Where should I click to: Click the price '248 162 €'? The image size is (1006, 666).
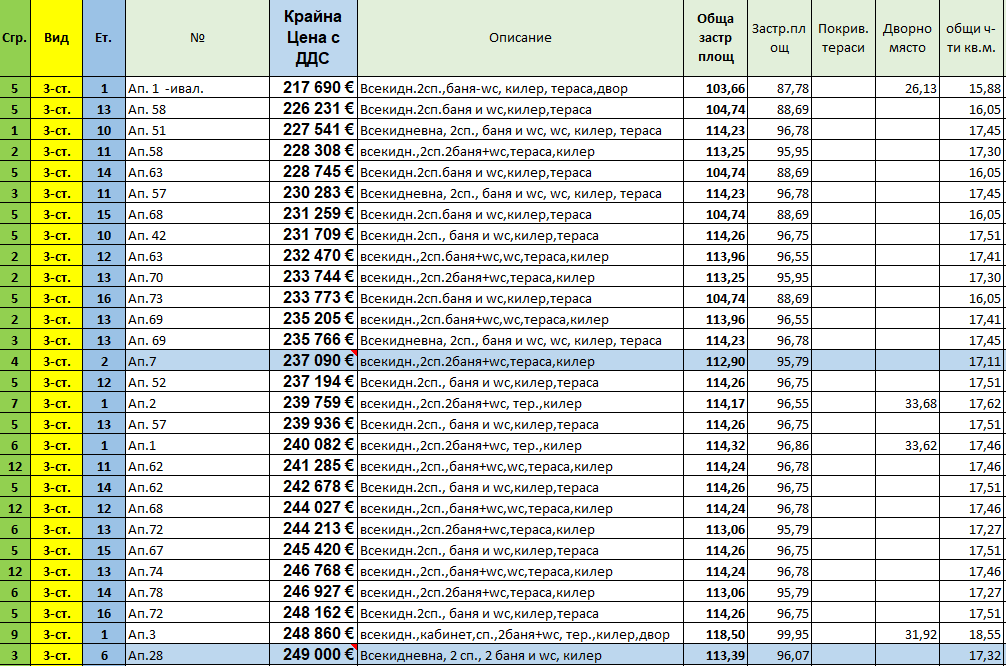pos(313,613)
